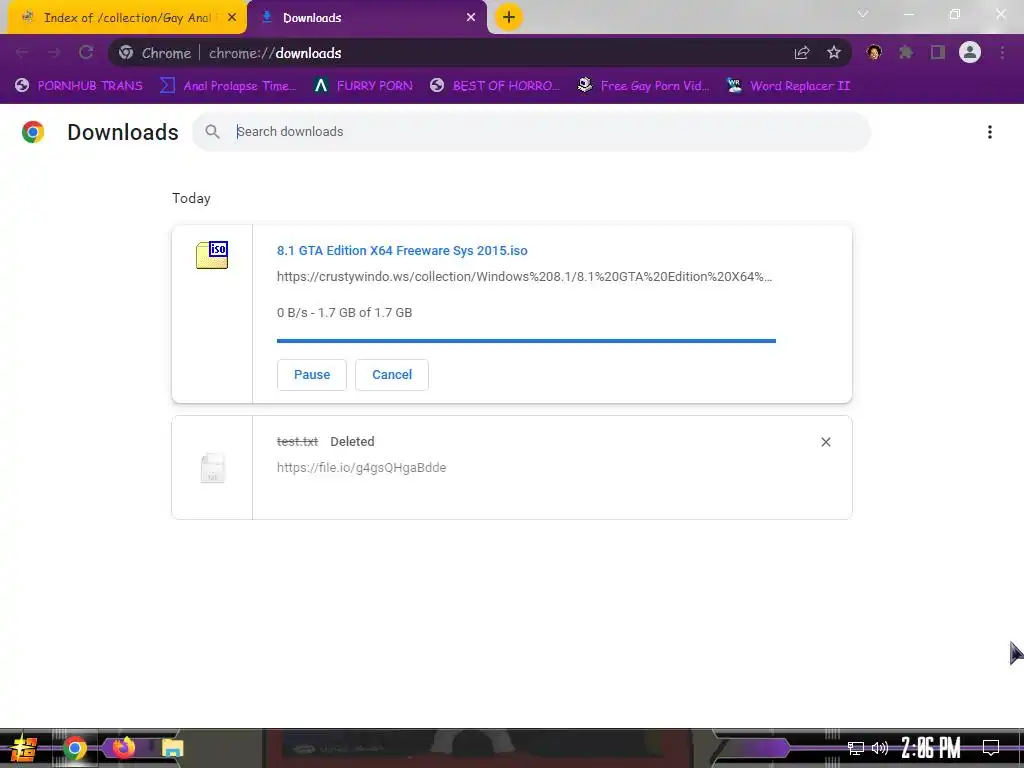Open the Start menu from the taskbar
Screen dimensions: 1024x768
pyautogui.click(x=23, y=748)
